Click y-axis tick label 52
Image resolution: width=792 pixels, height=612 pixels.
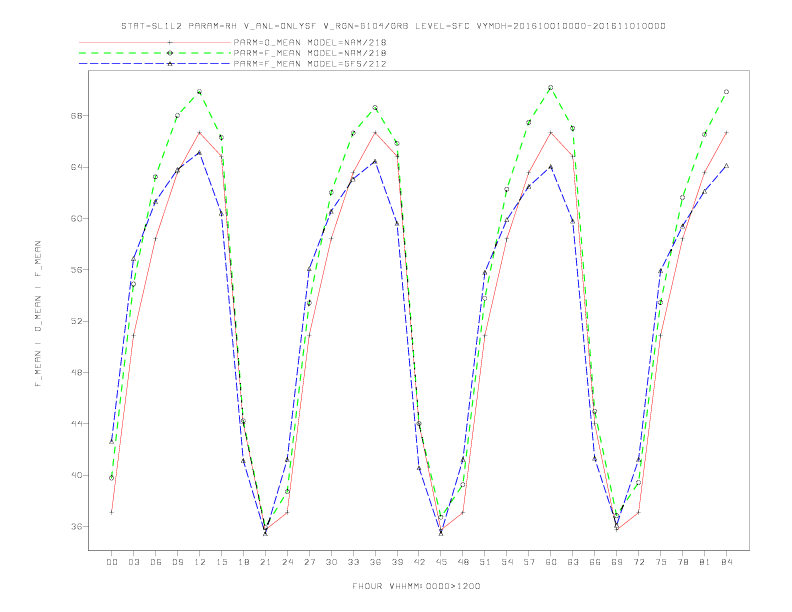pyautogui.click(x=76, y=321)
